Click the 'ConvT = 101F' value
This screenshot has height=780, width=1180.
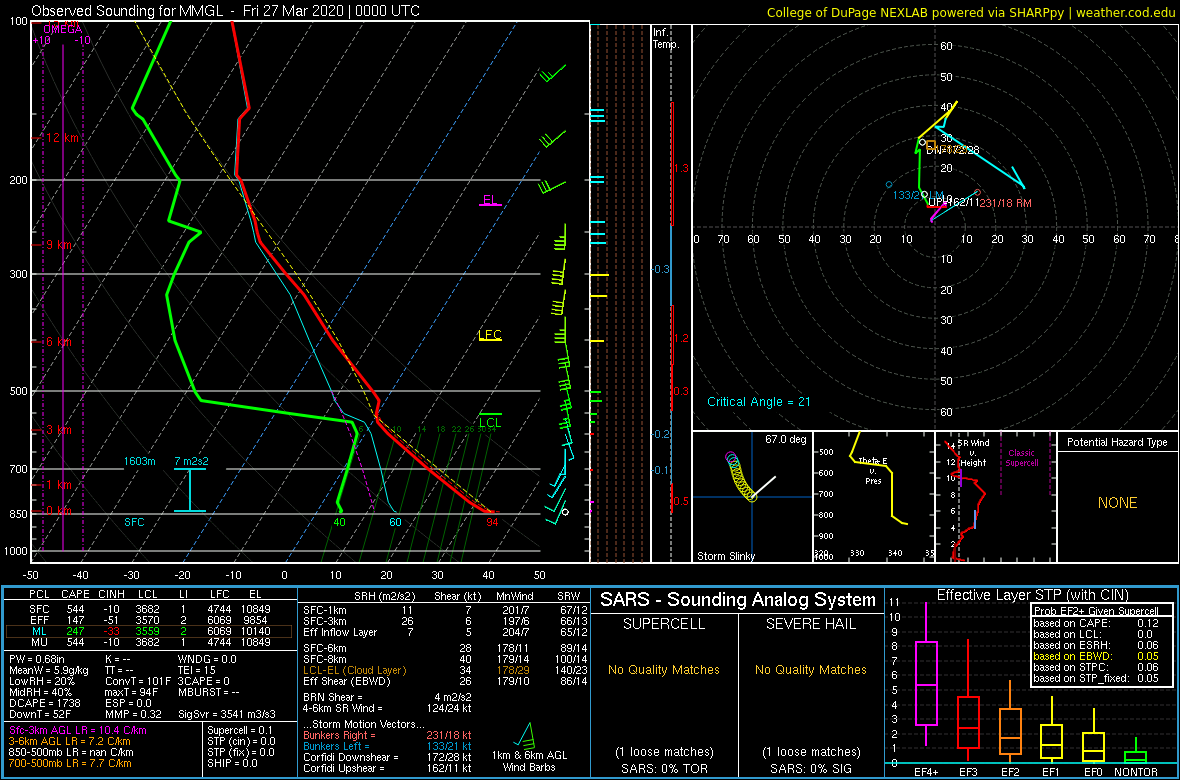coord(139,681)
